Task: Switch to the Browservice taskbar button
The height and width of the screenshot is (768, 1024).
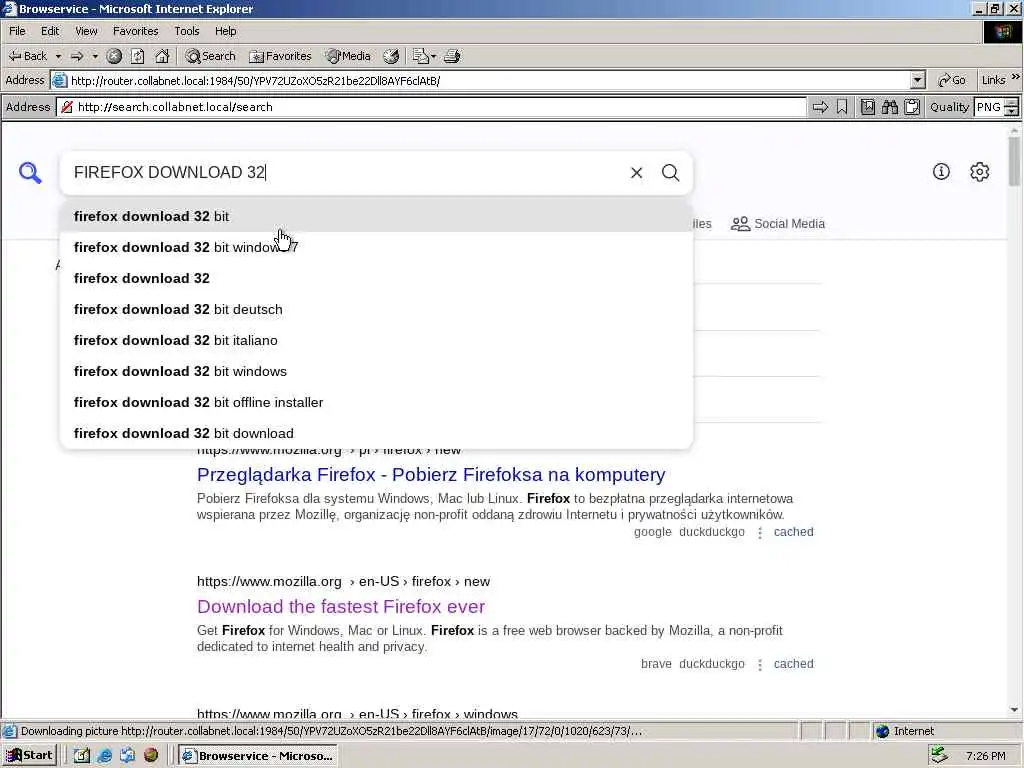Action: [257, 756]
